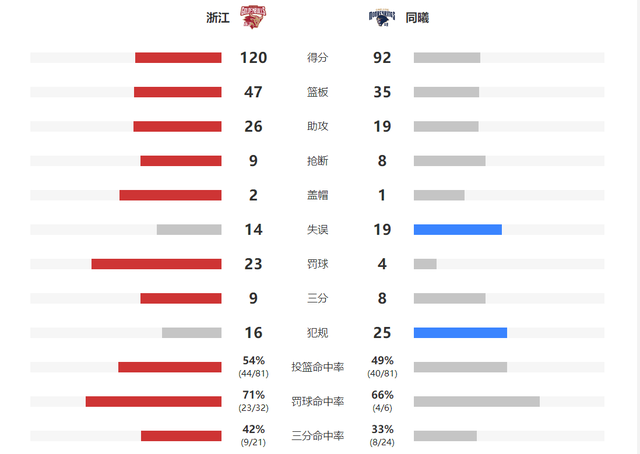
Task: Click Tongxi's gray 罚球命中率 bar
Action: click(x=476, y=402)
